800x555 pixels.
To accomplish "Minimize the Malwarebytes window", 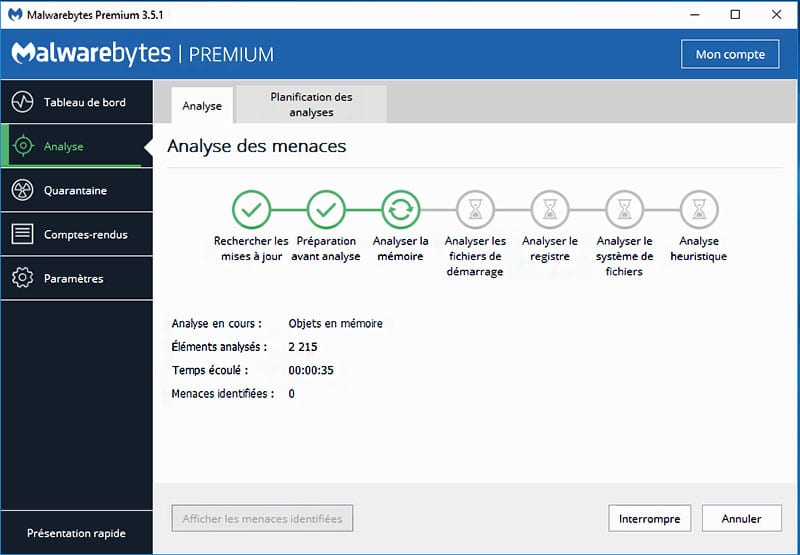I will 694,14.
